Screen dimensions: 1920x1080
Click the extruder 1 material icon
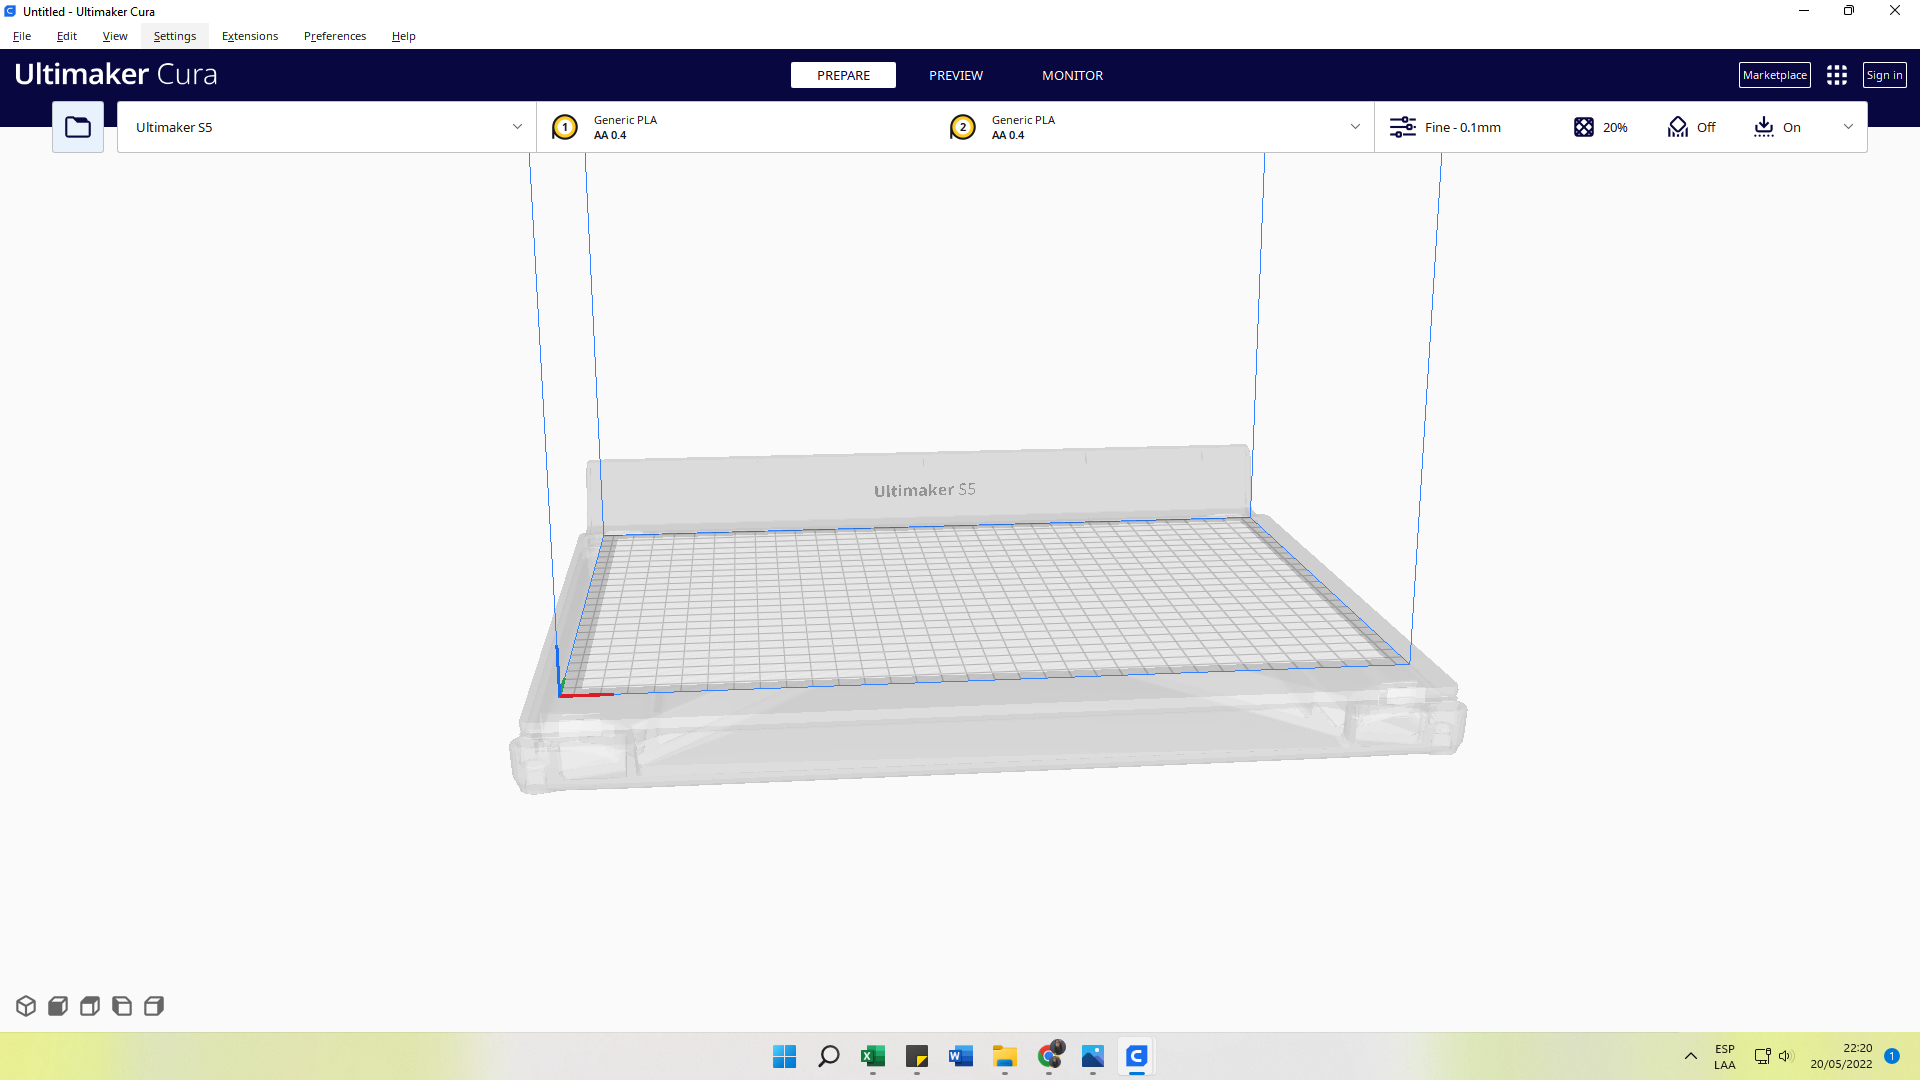[x=565, y=127]
